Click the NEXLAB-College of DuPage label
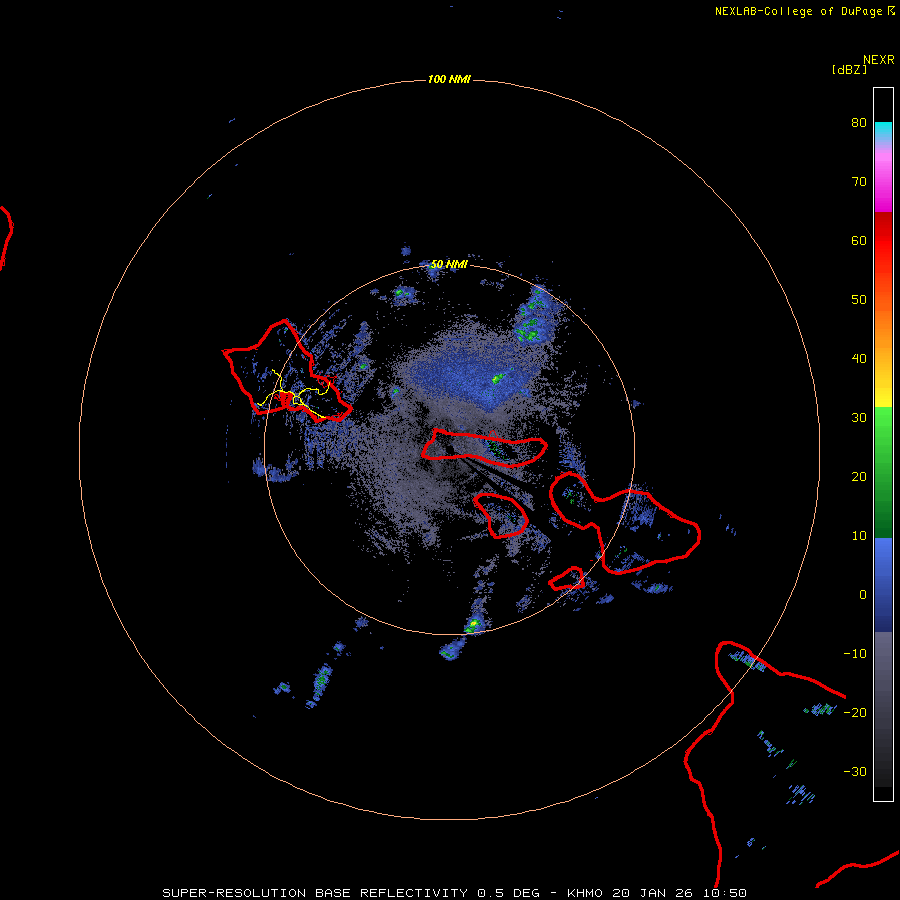 (799, 11)
